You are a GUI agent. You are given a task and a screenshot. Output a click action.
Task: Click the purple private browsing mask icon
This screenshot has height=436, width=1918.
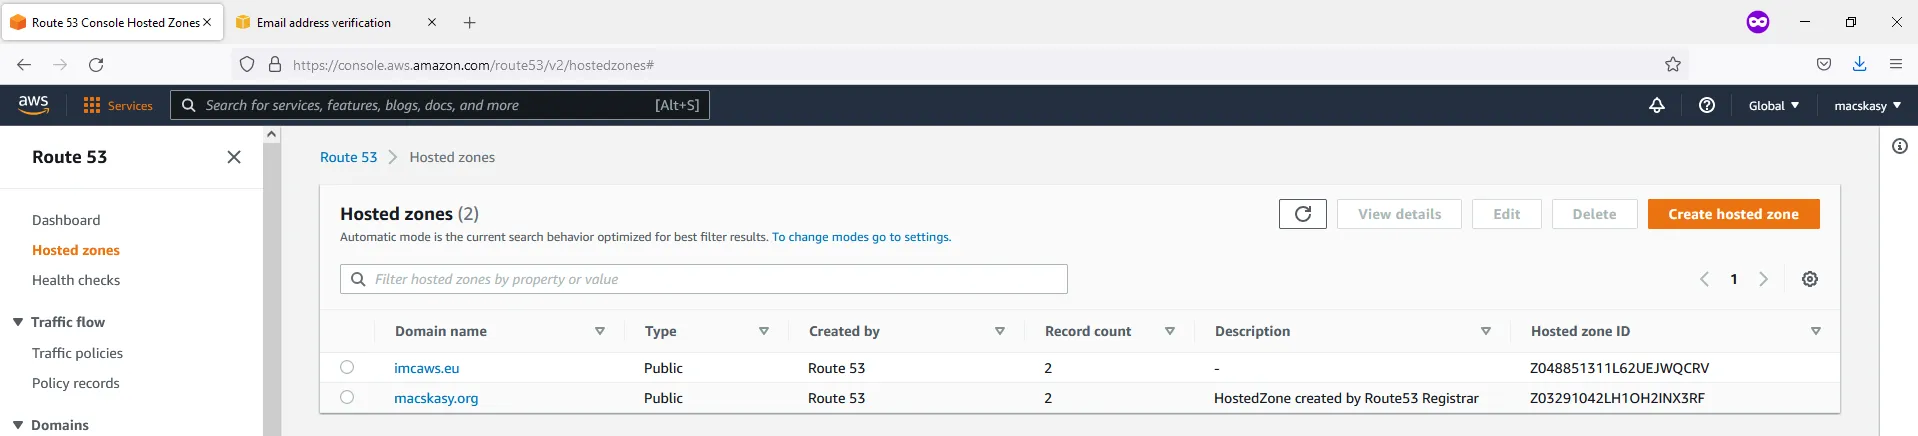[1758, 22]
